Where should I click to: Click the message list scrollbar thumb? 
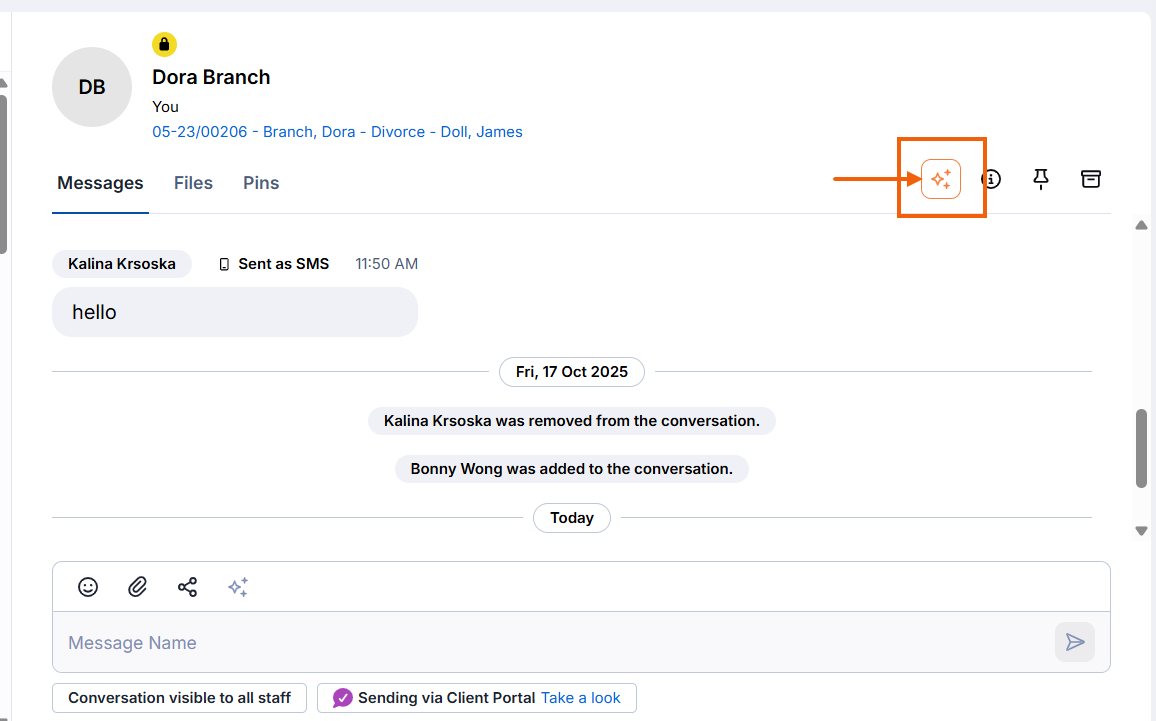(1141, 448)
